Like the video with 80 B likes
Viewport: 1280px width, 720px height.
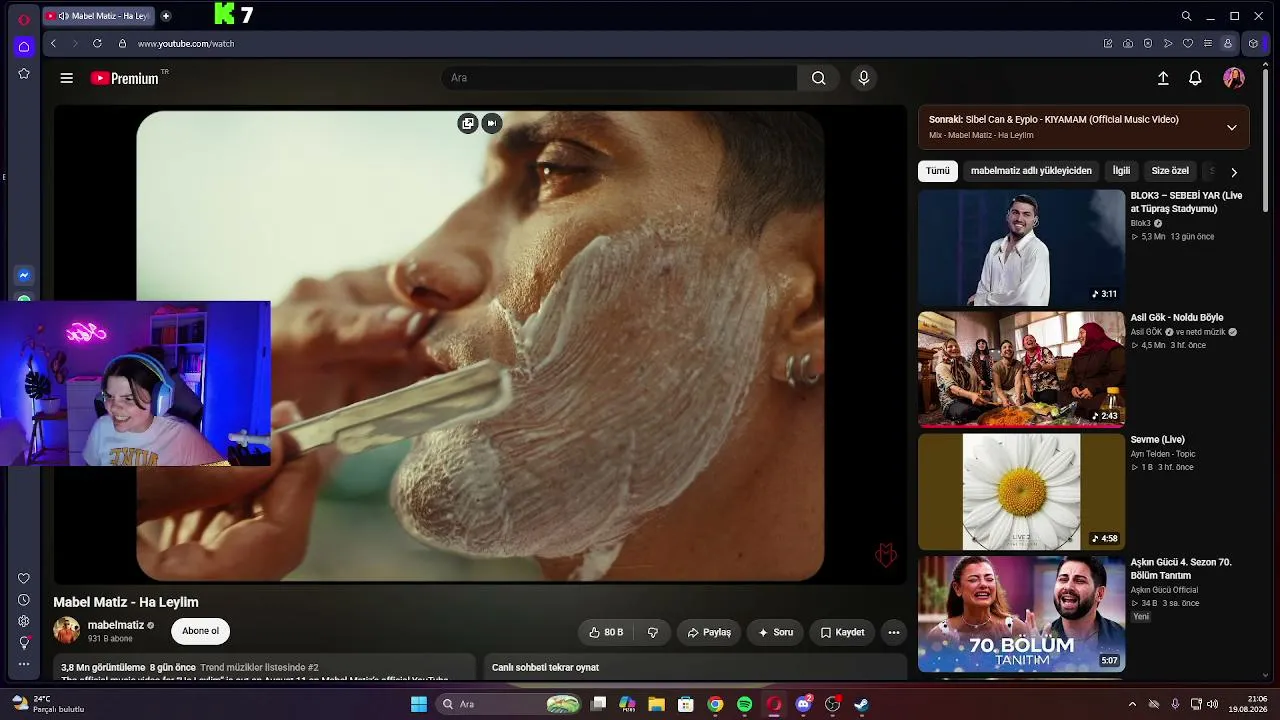click(606, 632)
